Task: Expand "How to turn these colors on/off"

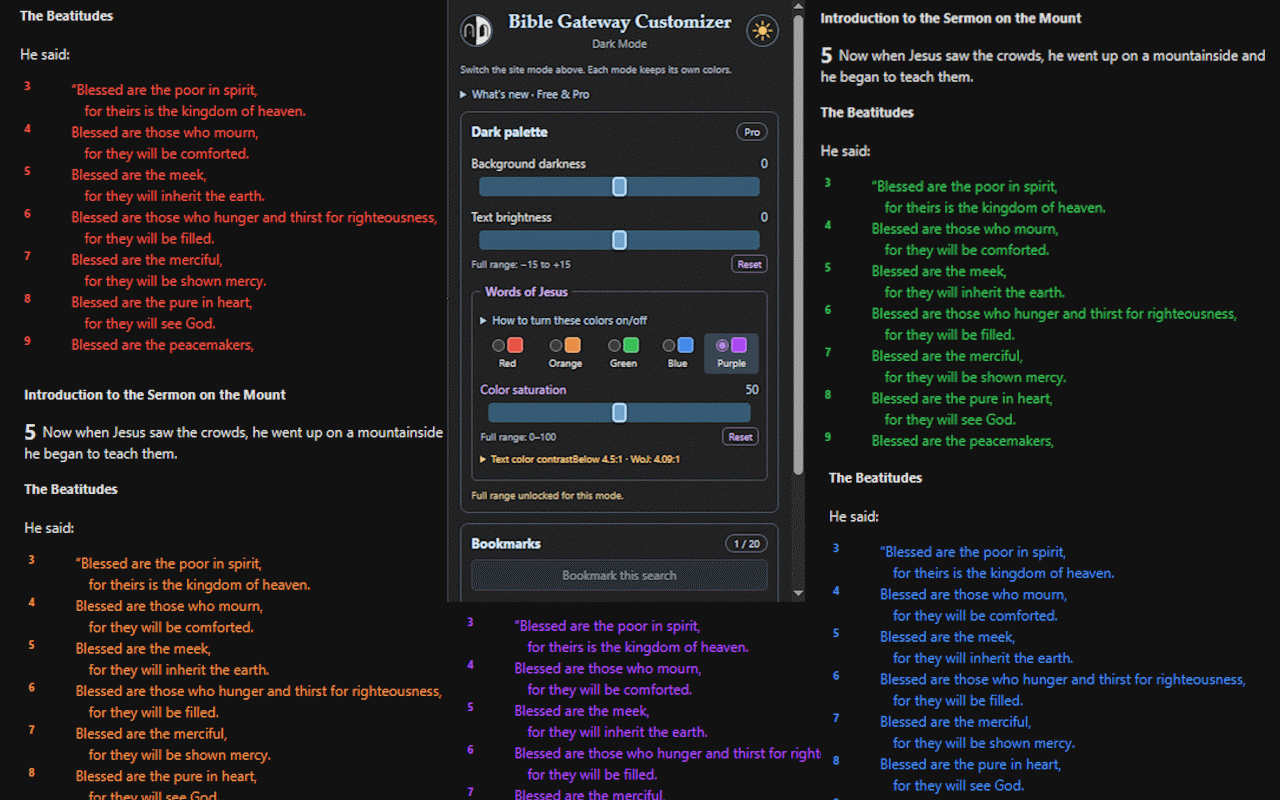Action: (564, 321)
